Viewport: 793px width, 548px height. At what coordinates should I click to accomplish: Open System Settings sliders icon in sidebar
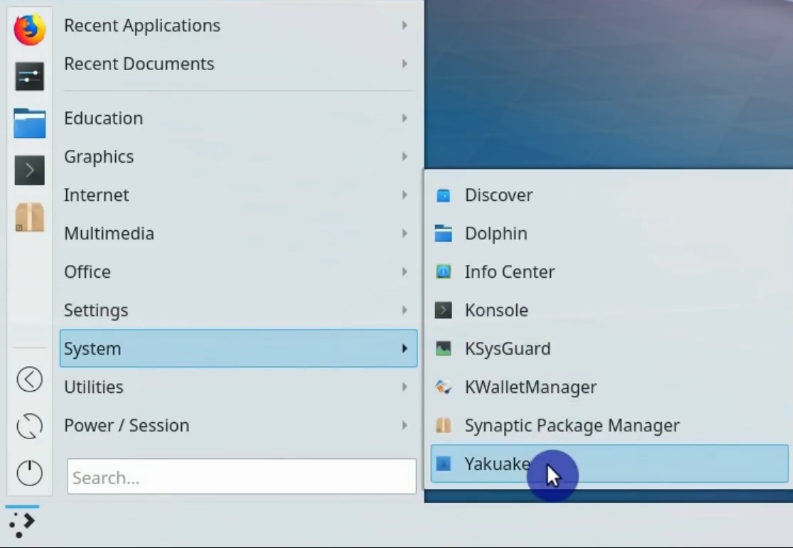tap(29, 76)
